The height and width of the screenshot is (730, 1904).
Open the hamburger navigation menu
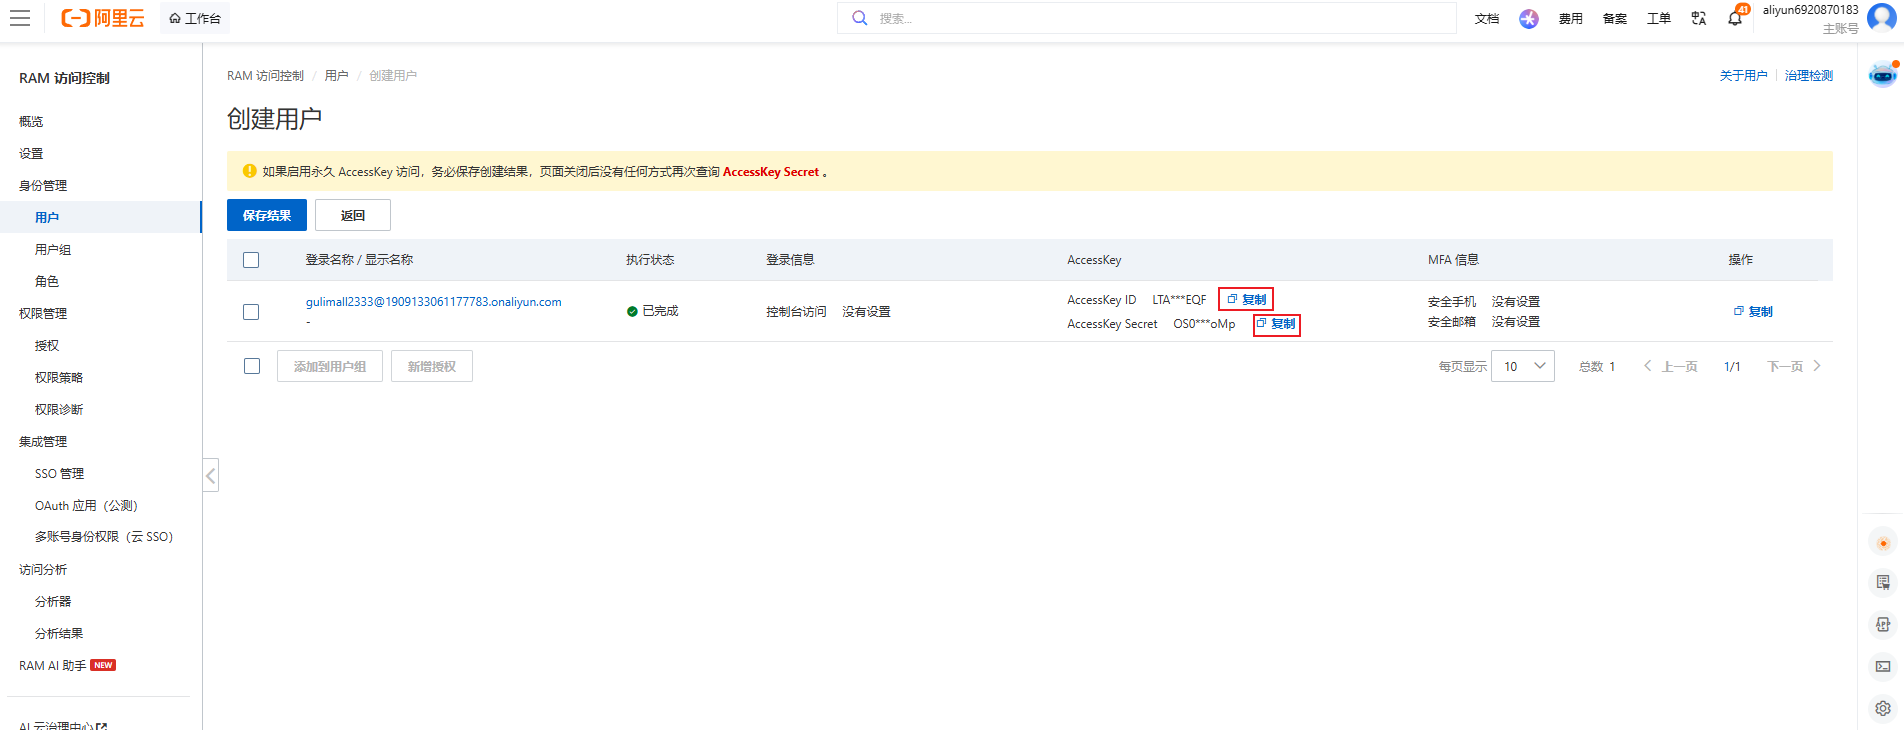pyautogui.click(x=20, y=18)
